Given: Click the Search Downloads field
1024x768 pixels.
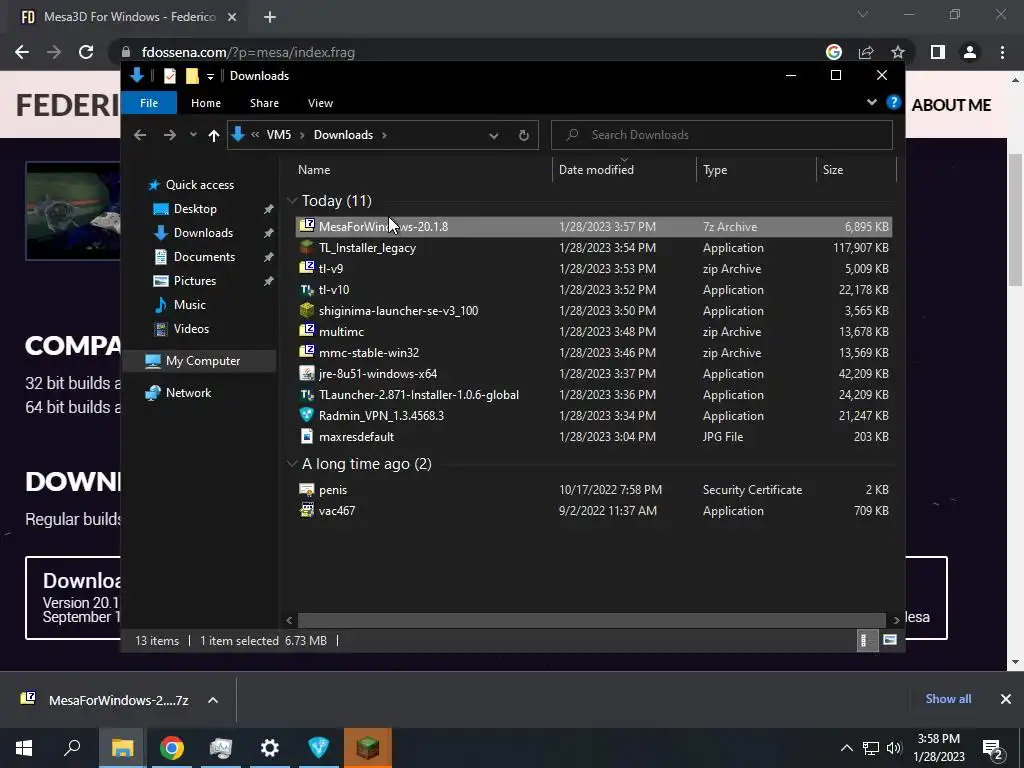Looking at the screenshot, I should click(x=722, y=135).
